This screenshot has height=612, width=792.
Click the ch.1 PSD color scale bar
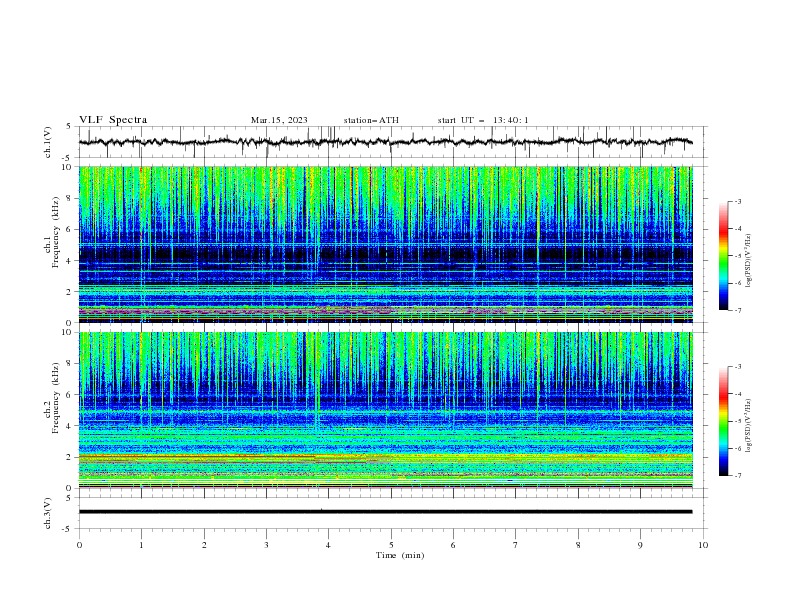(724, 256)
